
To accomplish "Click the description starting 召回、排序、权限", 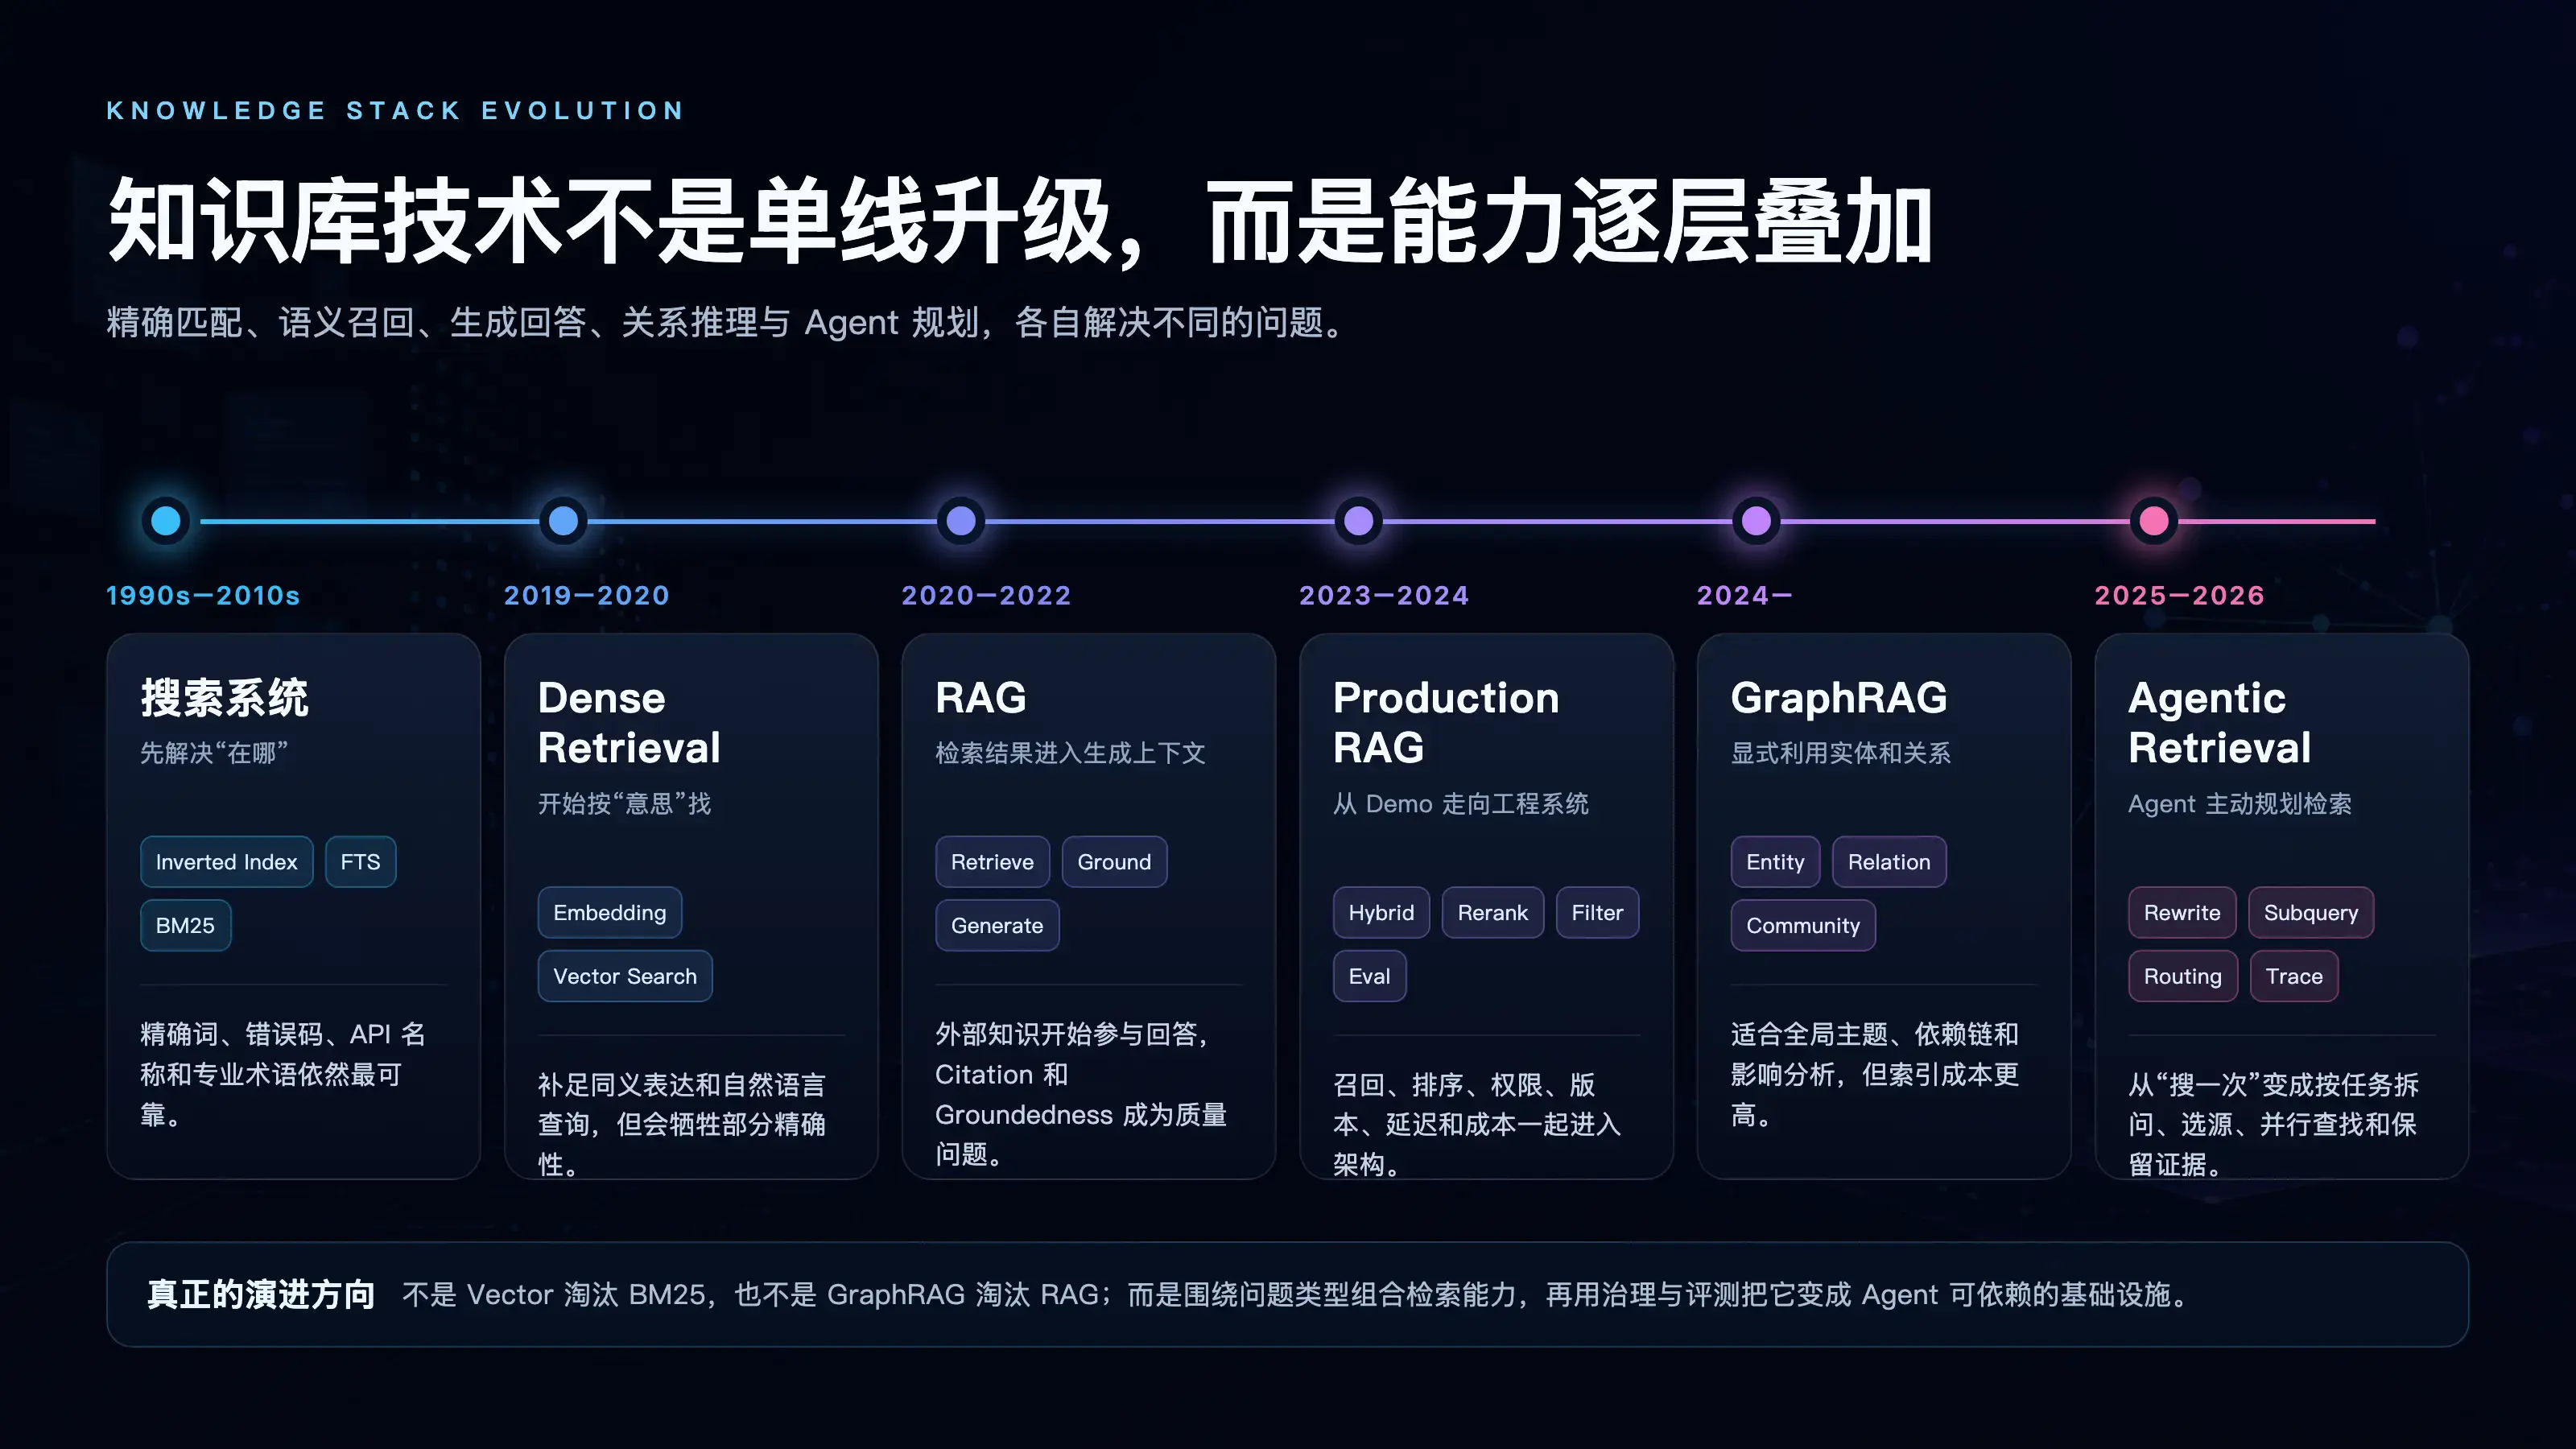I will pyautogui.click(x=1477, y=1125).
